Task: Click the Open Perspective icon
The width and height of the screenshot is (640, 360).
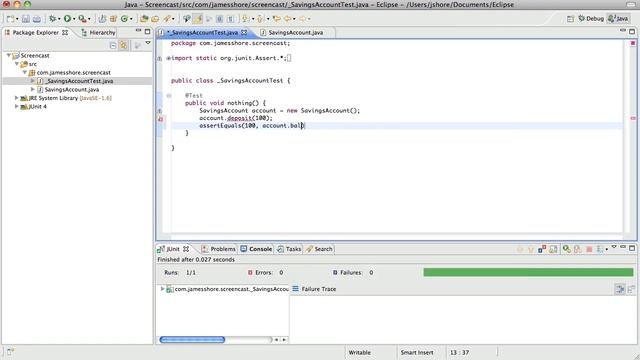Action: [571, 19]
